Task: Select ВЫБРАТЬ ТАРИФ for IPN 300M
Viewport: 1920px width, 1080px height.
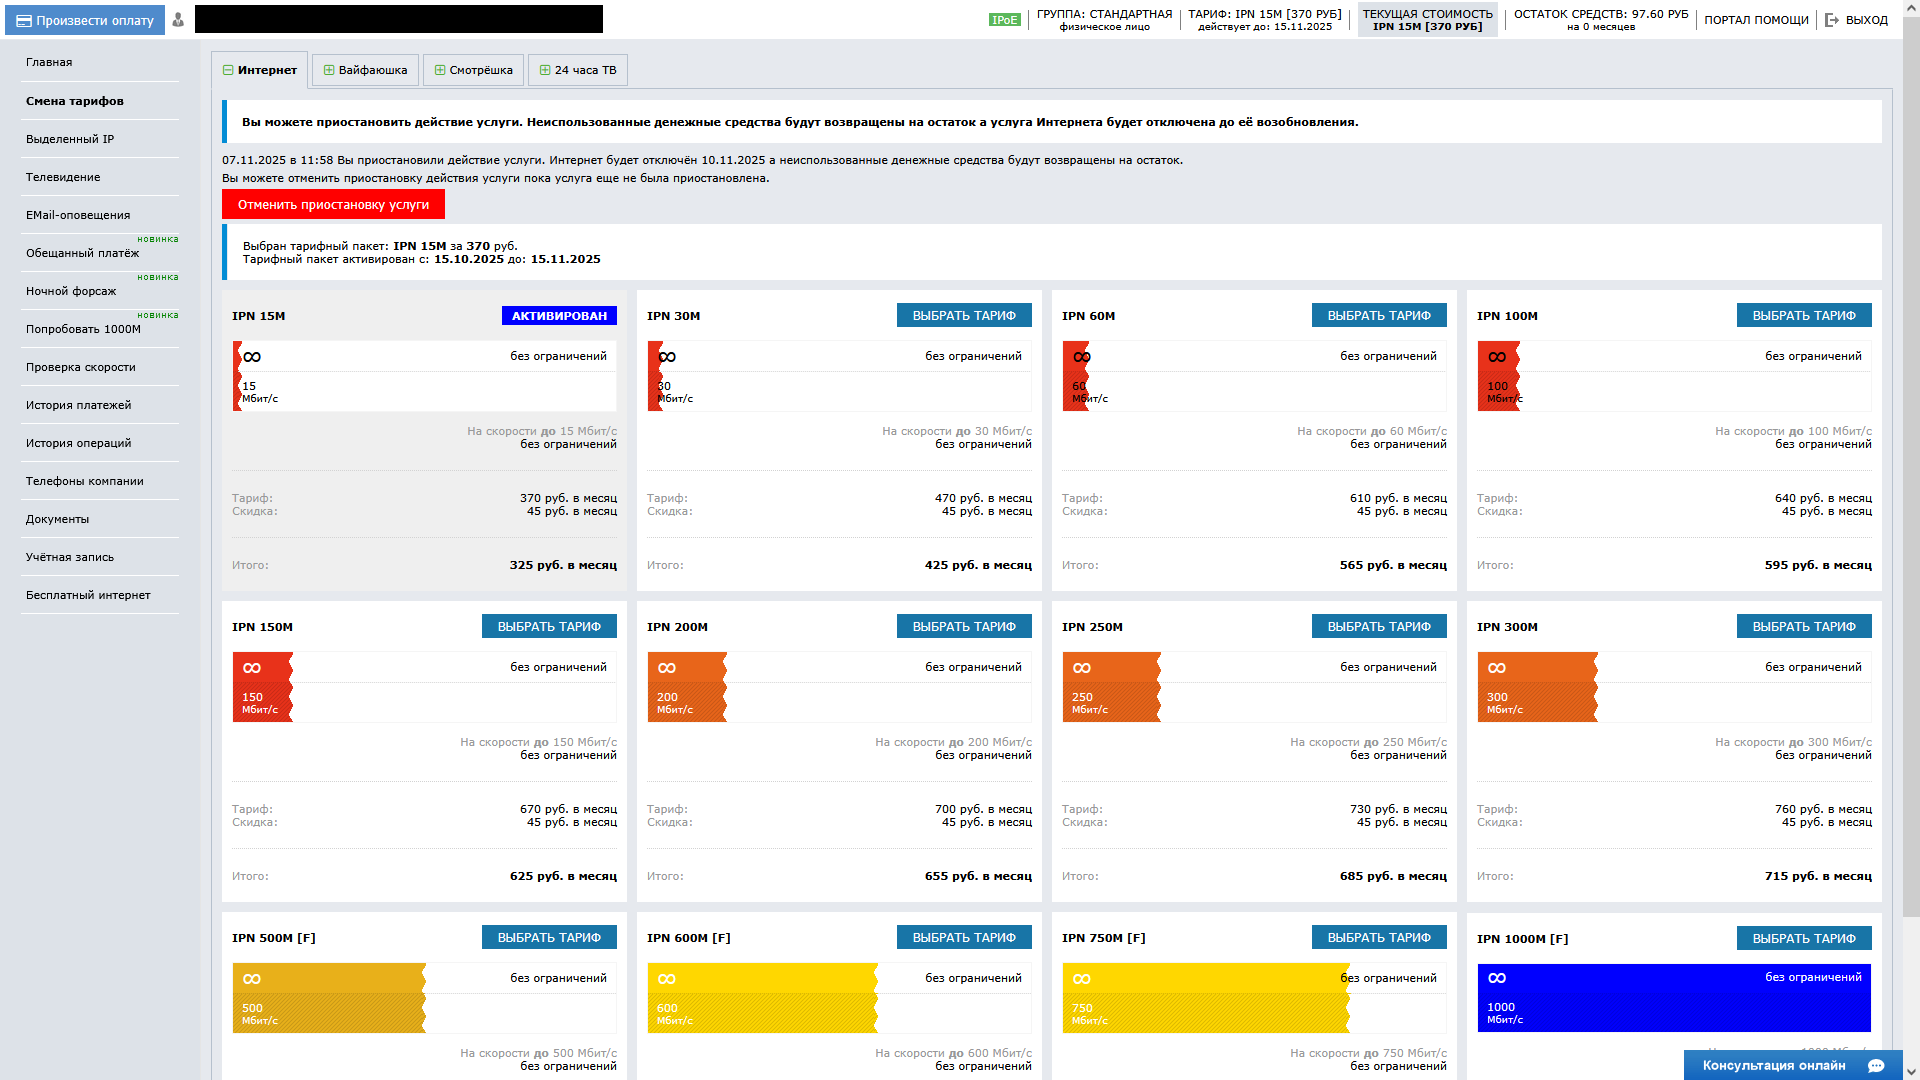Action: (x=1803, y=626)
